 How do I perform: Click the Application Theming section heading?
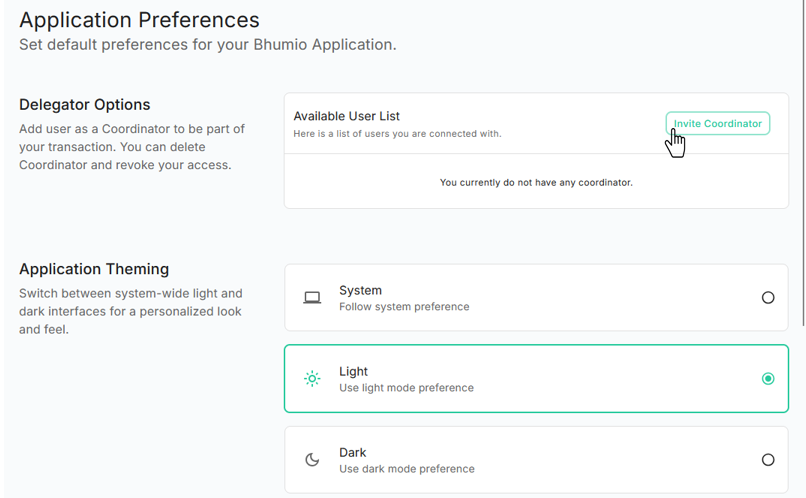pyautogui.click(x=94, y=269)
